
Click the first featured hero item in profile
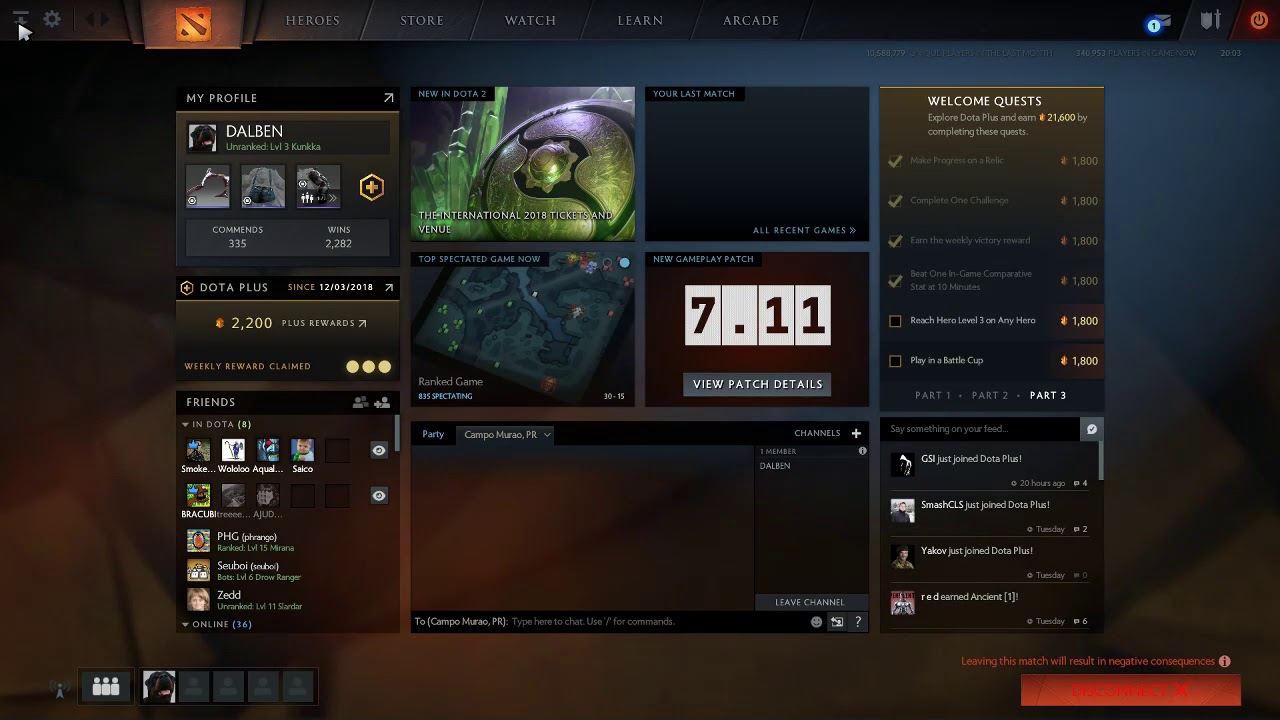point(208,187)
